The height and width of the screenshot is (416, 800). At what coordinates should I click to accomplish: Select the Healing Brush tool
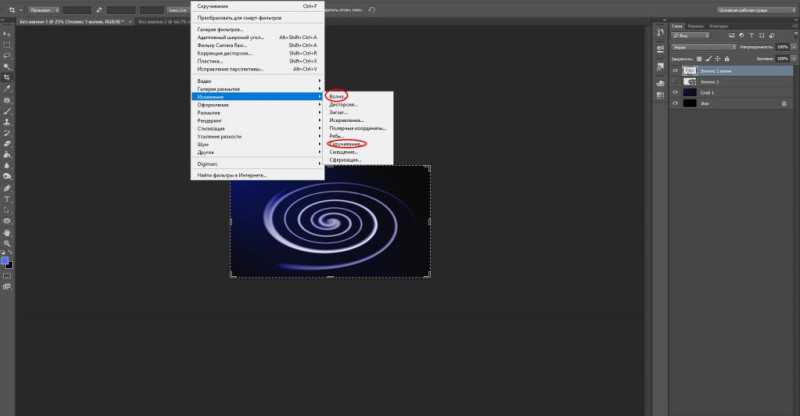tap(7, 100)
